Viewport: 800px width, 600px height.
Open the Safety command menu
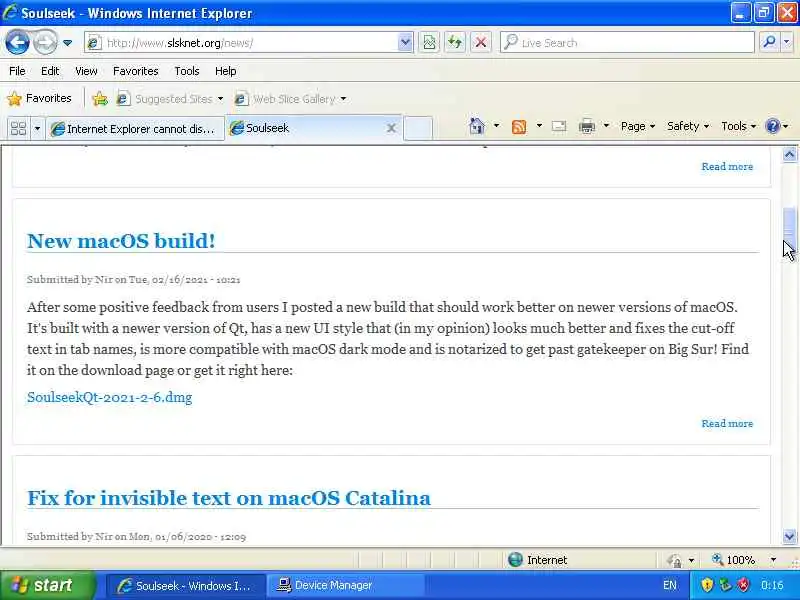(688, 126)
